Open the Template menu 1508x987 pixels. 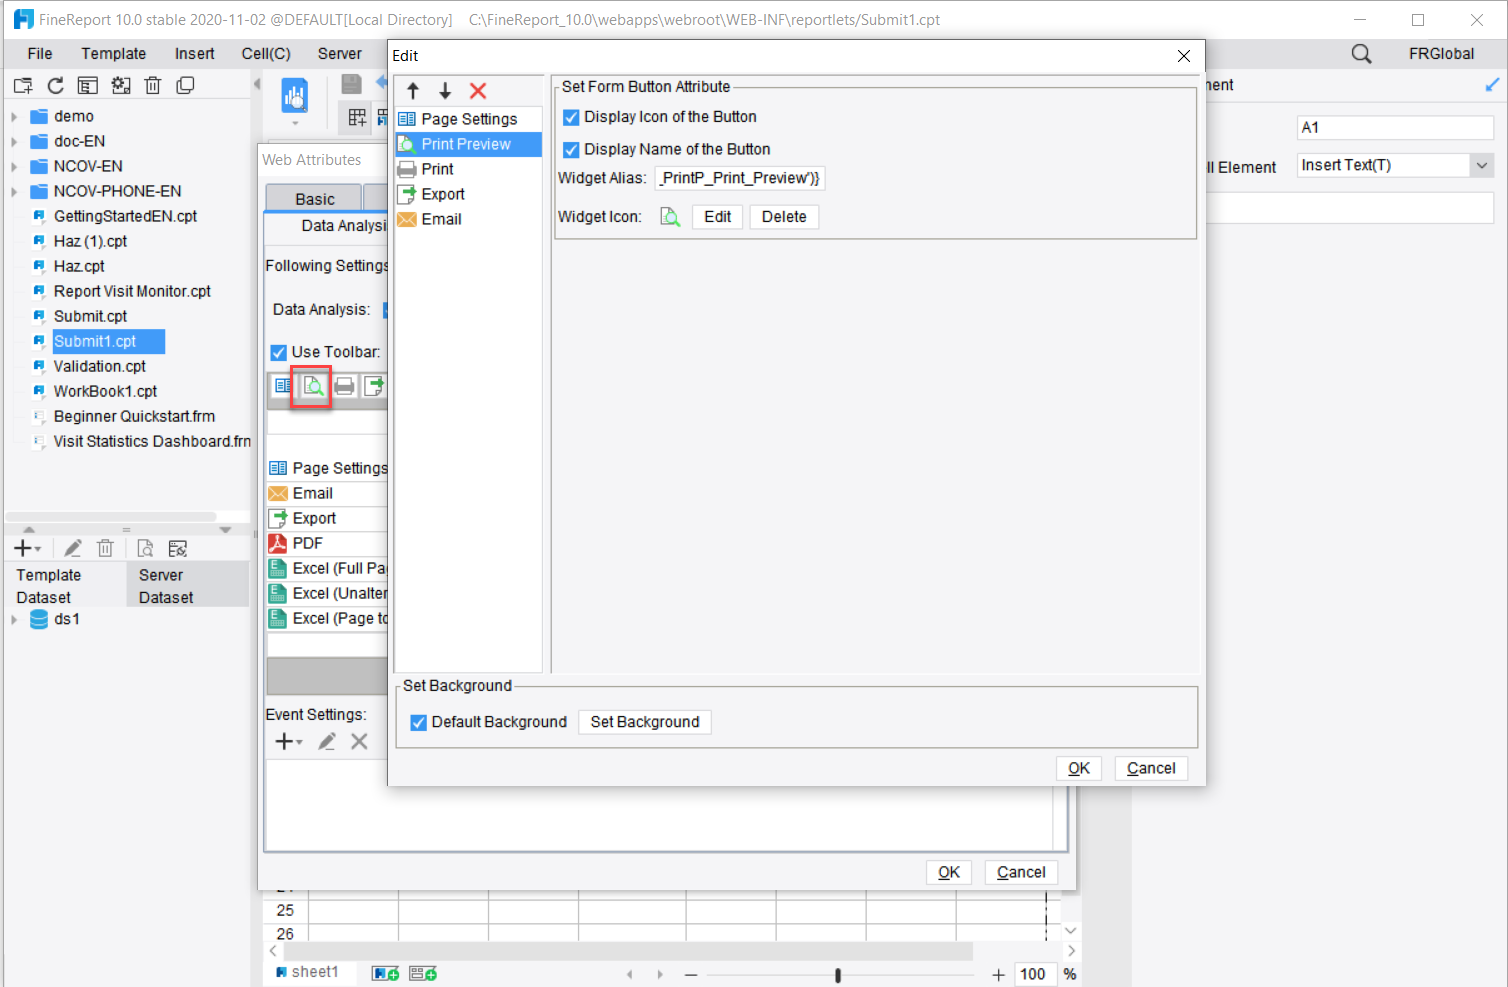[114, 54]
